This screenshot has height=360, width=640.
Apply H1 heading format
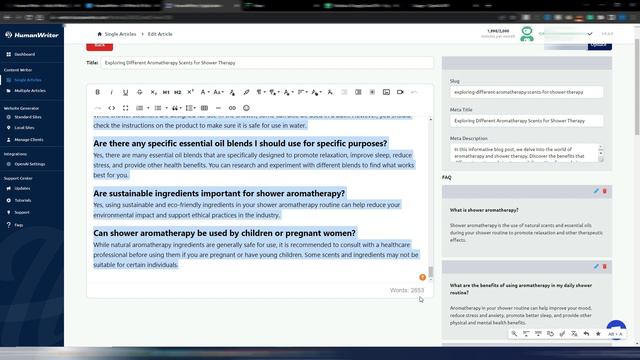tap(166, 92)
